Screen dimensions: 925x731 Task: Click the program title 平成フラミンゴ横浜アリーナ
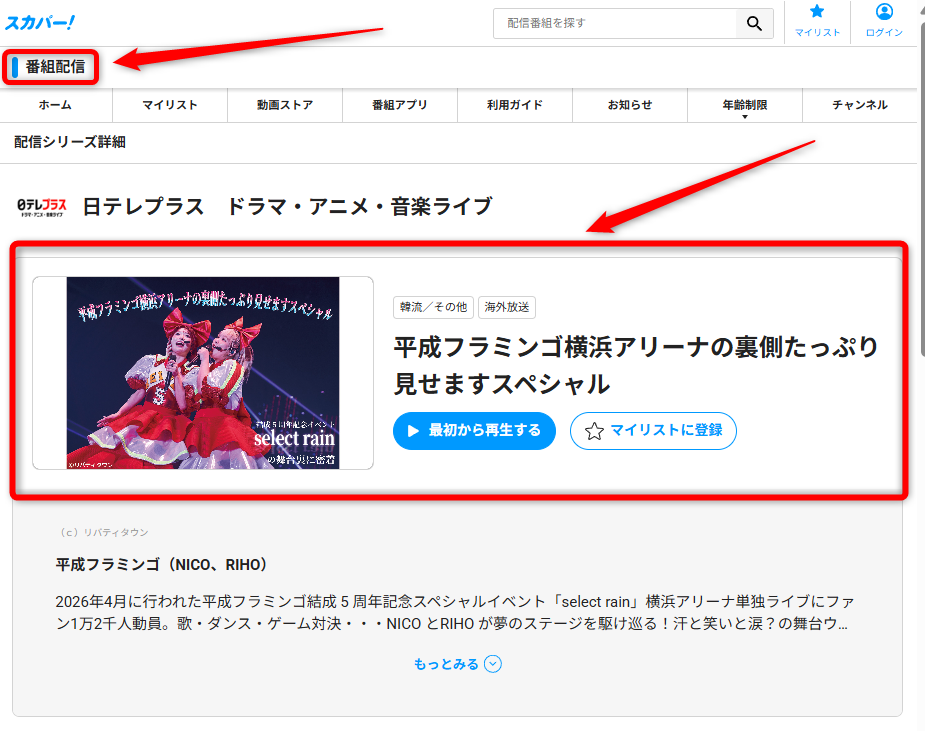635,365
